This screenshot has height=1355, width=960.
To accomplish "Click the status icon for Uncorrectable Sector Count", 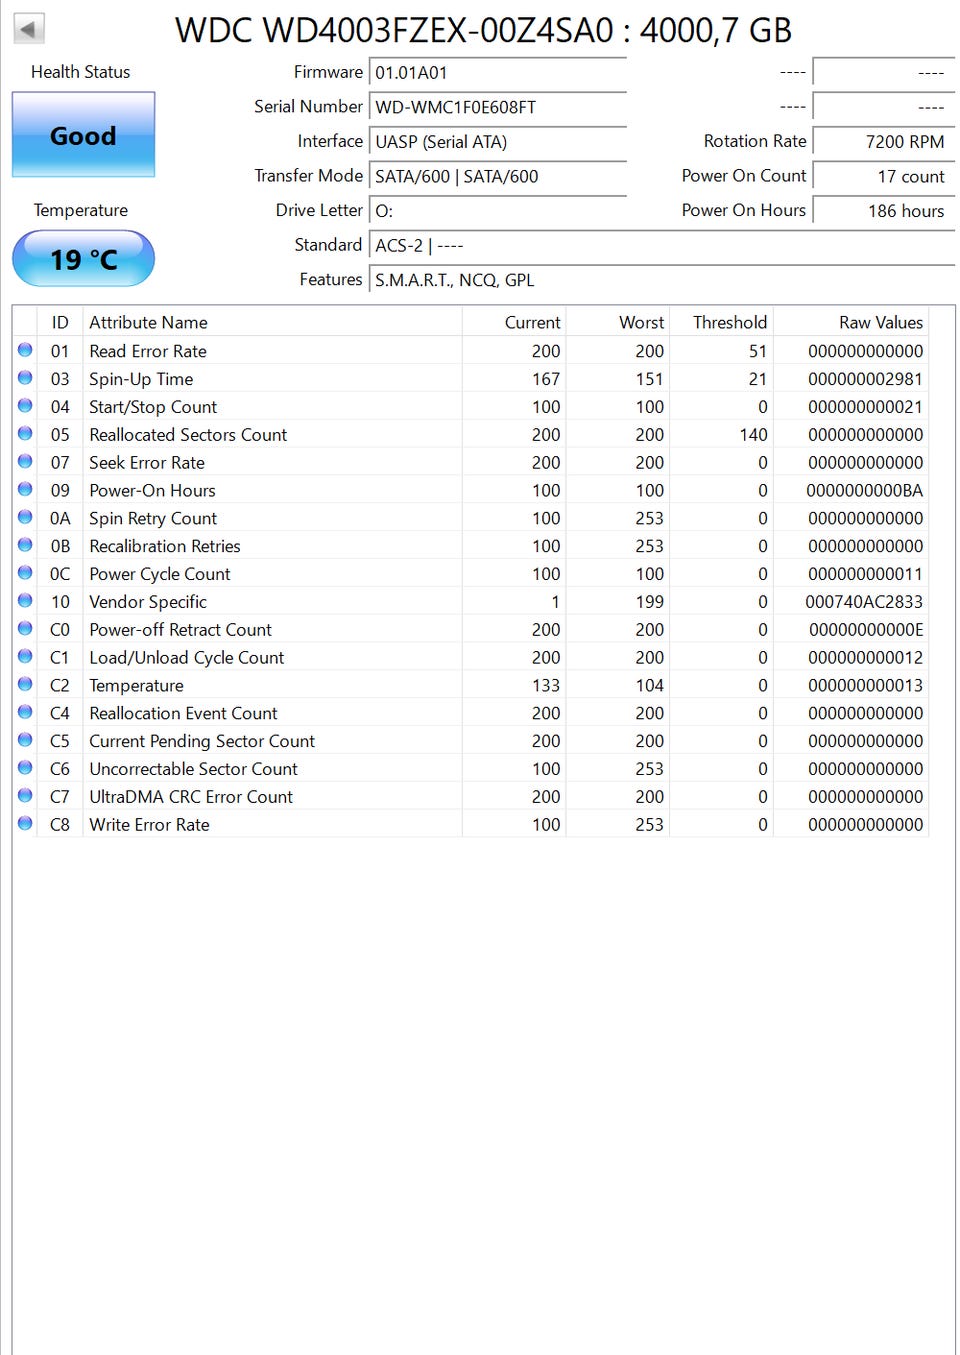I will point(25,768).
